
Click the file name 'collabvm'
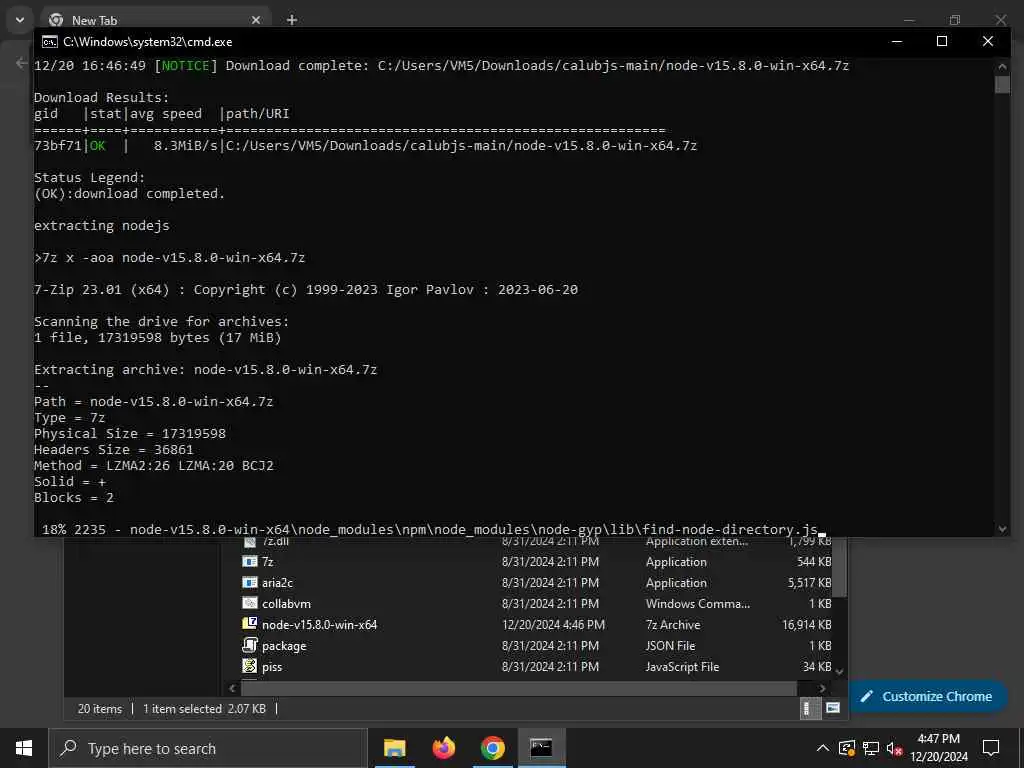pos(286,603)
